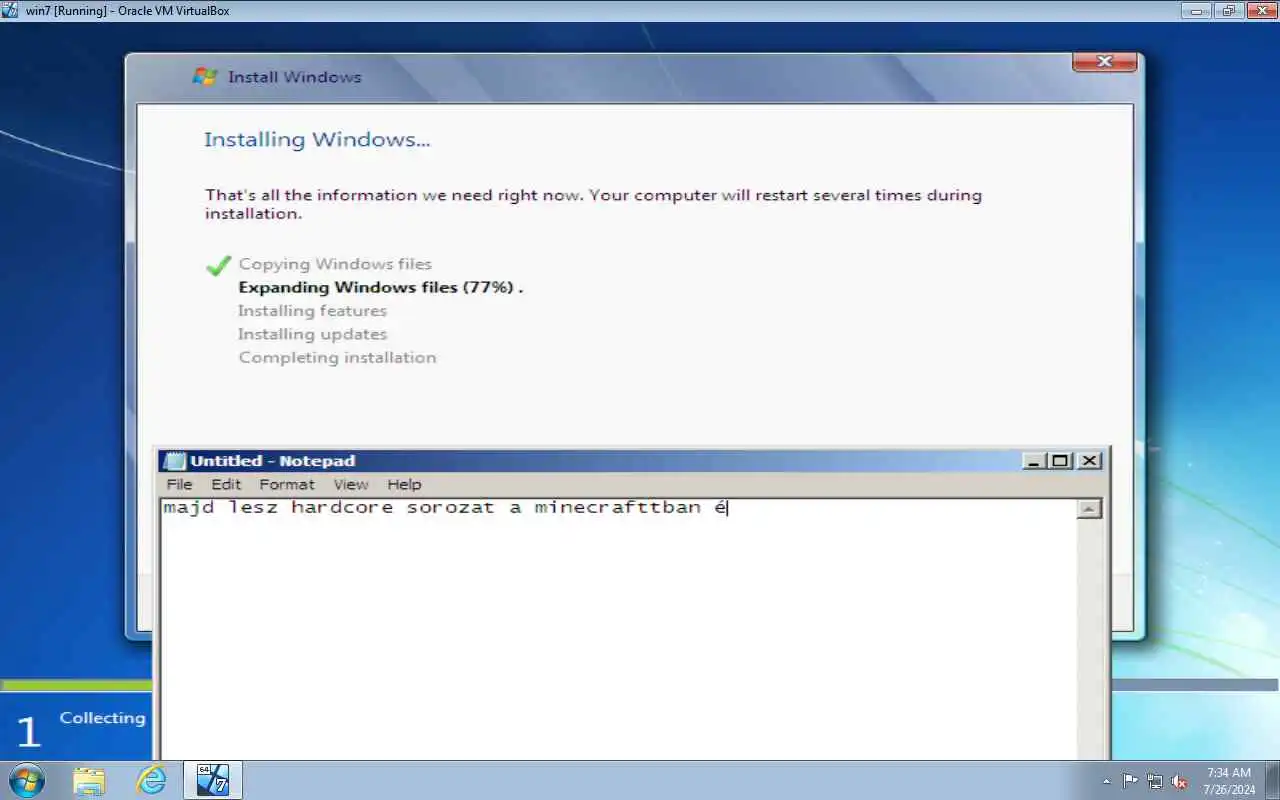1280x800 pixels.
Task: Click the "Completing installation" step
Action: [x=337, y=357]
